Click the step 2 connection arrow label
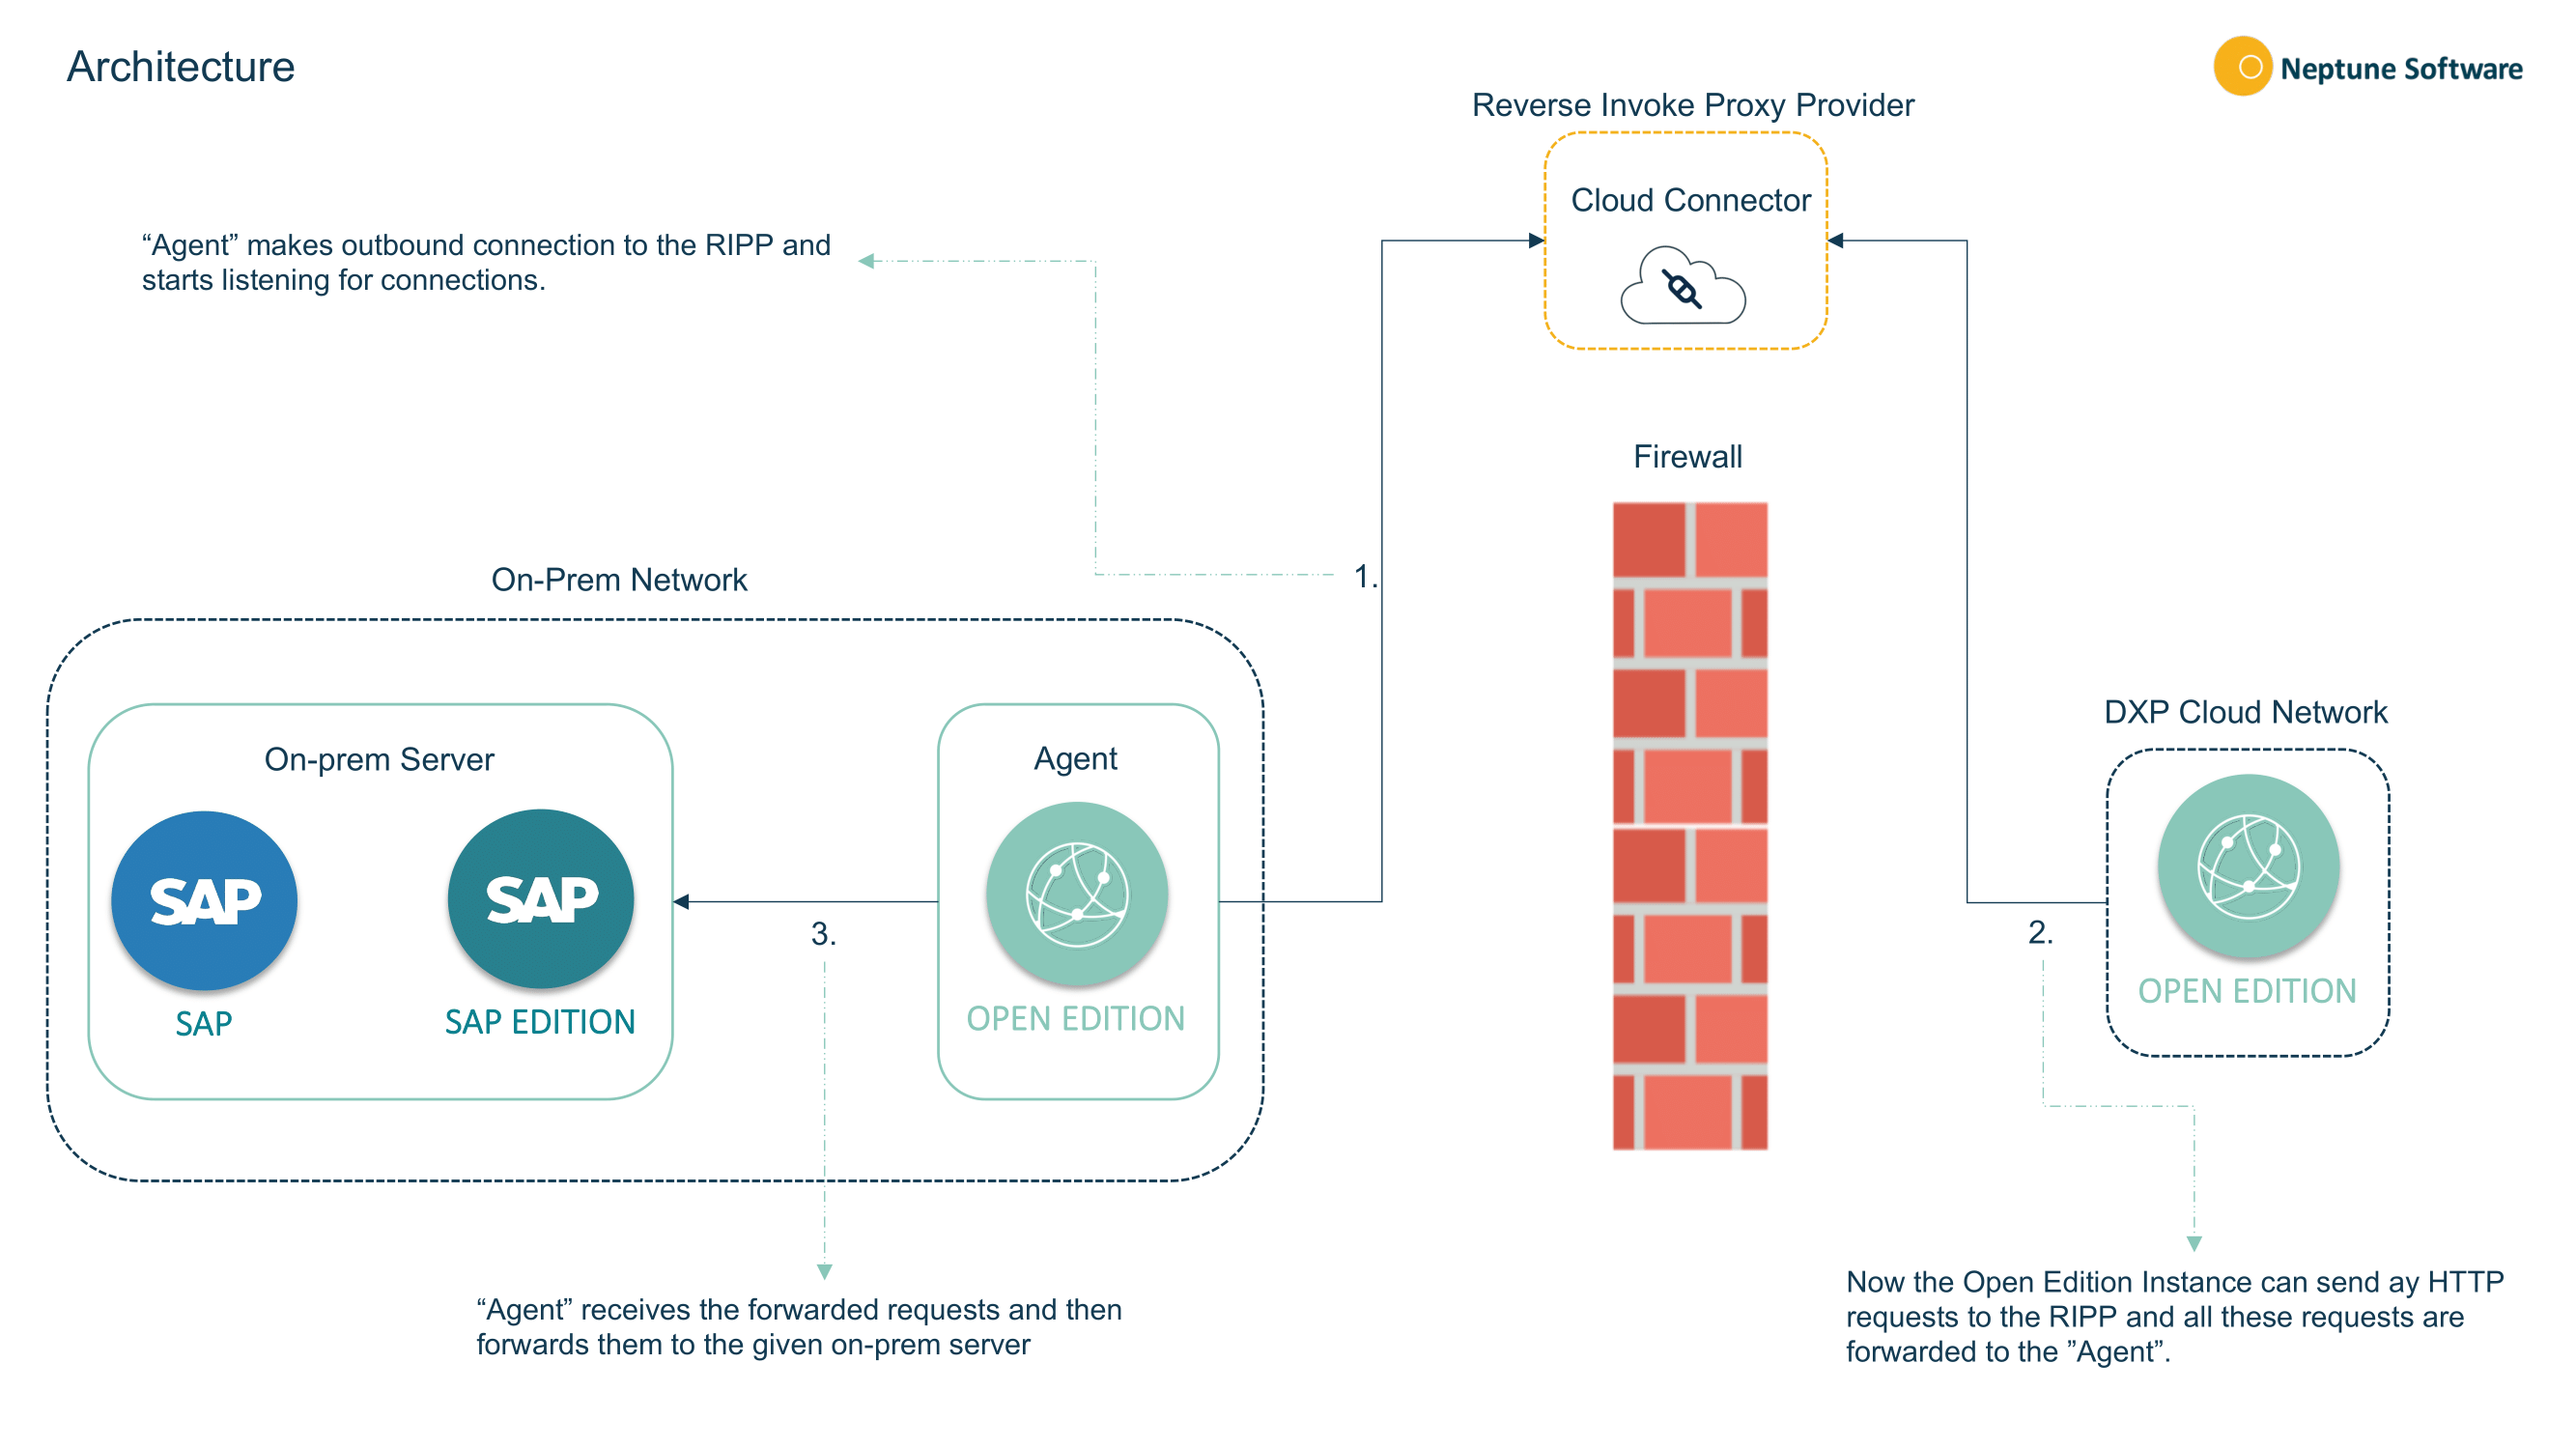The width and height of the screenshot is (2576, 1449). [2038, 932]
